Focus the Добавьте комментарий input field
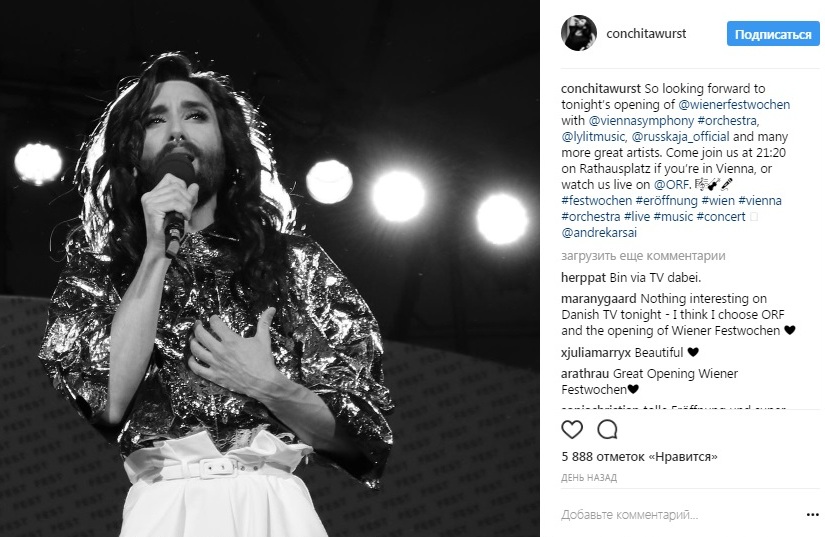This screenshot has height=537, width=825. click(x=679, y=514)
